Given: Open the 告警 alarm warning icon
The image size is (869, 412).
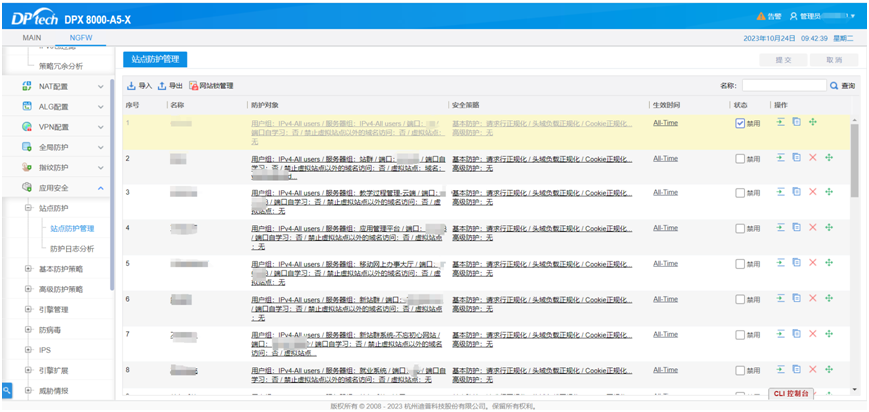Looking at the screenshot, I should [x=761, y=16].
